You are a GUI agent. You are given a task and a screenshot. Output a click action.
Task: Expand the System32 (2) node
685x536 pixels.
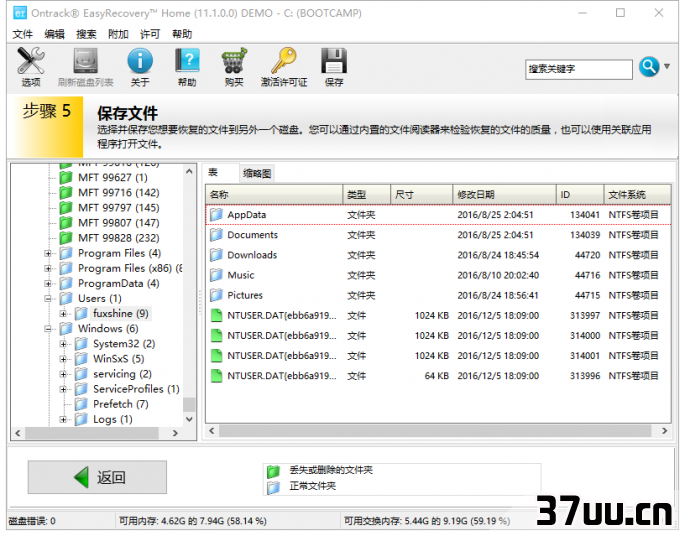click(63, 344)
